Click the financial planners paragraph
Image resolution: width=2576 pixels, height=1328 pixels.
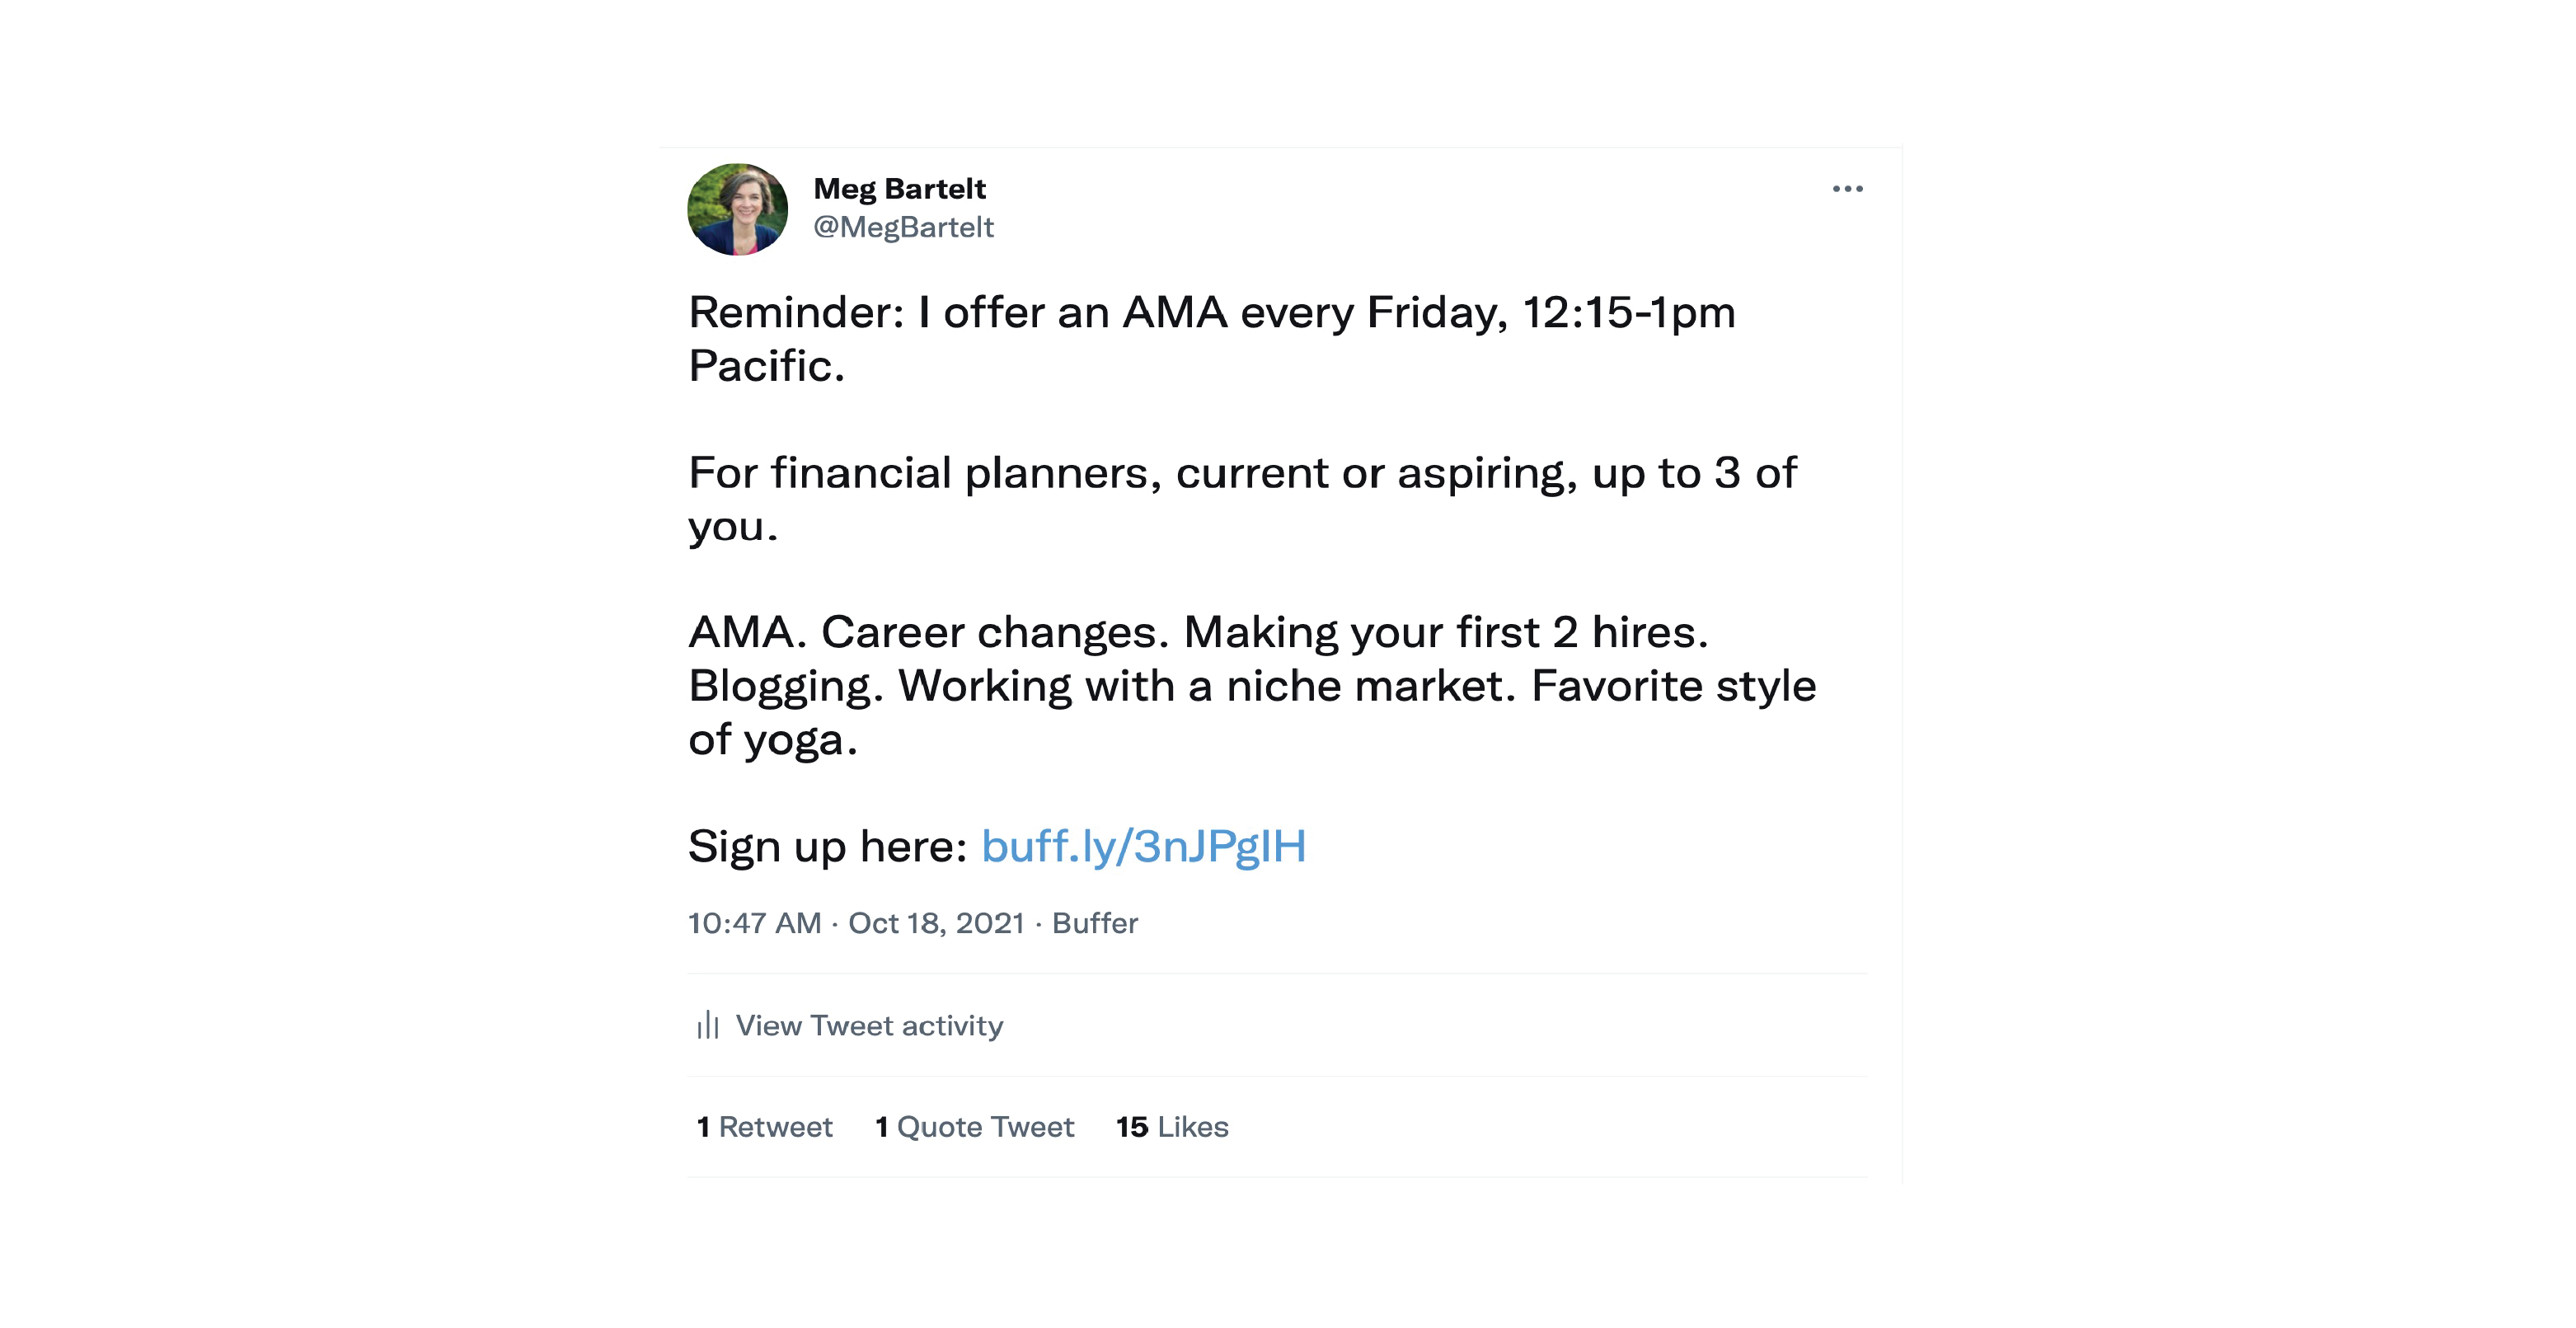coord(1242,499)
